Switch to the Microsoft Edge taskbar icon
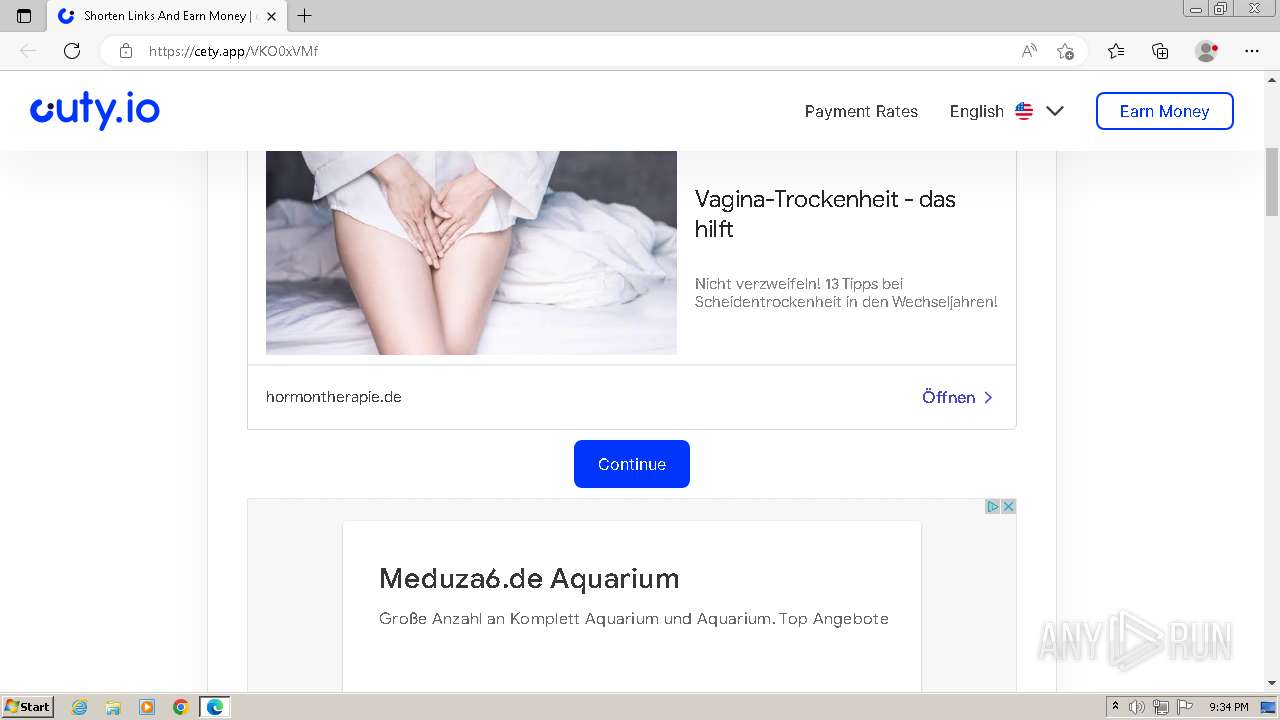Viewport: 1280px width, 720px height. (x=214, y=707)
